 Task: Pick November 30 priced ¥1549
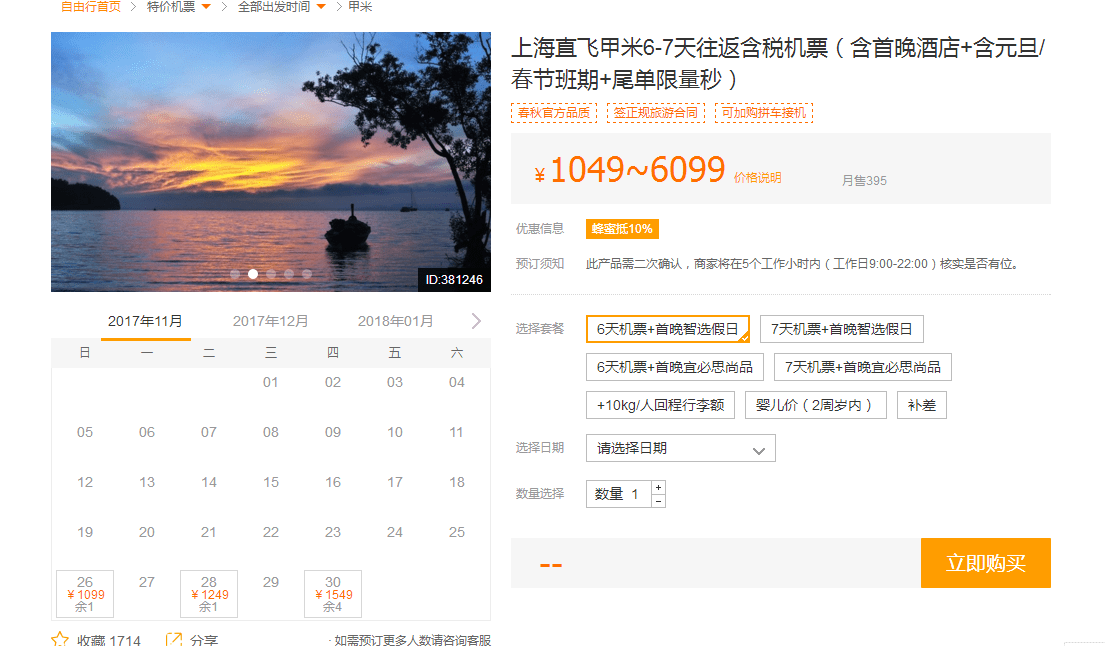(333, 594)
